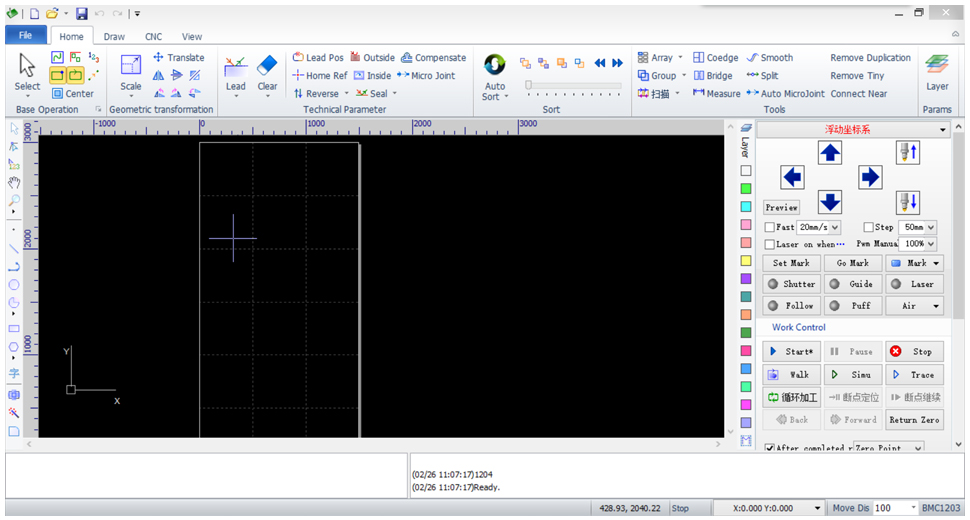This screenshot has height=520, width=970.
Task: Jog laser head left with arrow
Action: coord(792,177)
